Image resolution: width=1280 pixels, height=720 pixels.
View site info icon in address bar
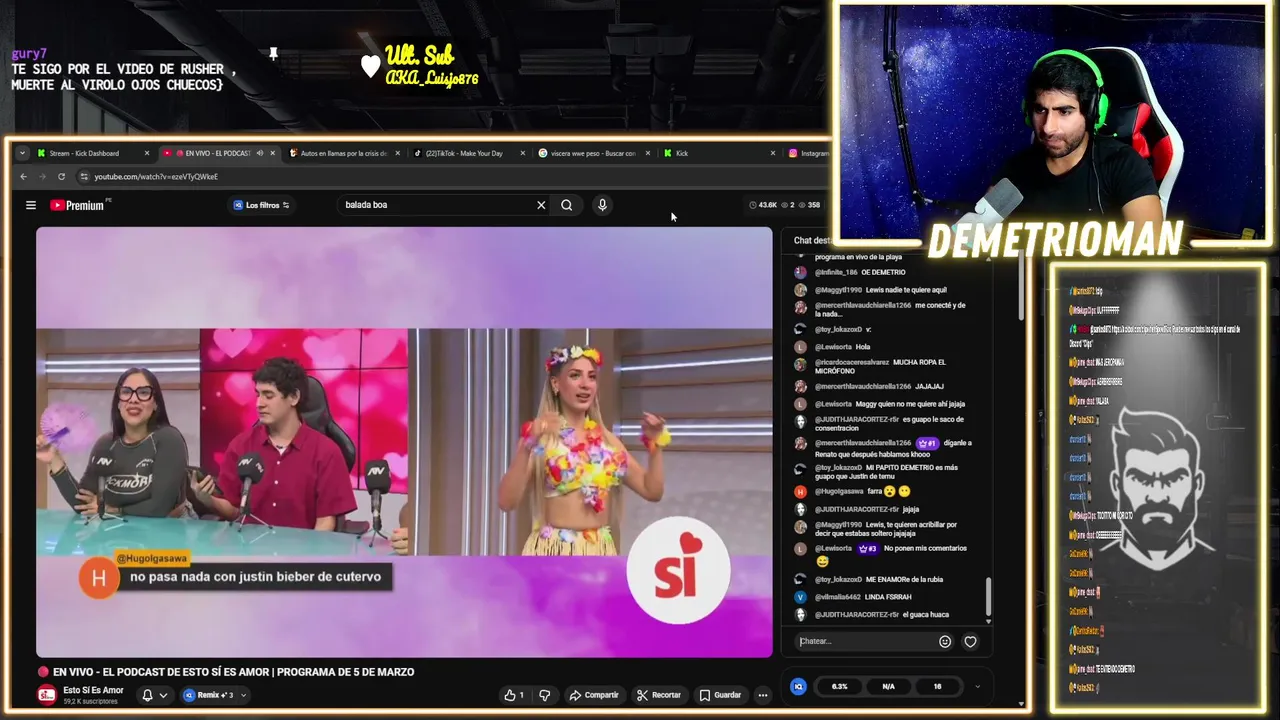coord(85,177)
